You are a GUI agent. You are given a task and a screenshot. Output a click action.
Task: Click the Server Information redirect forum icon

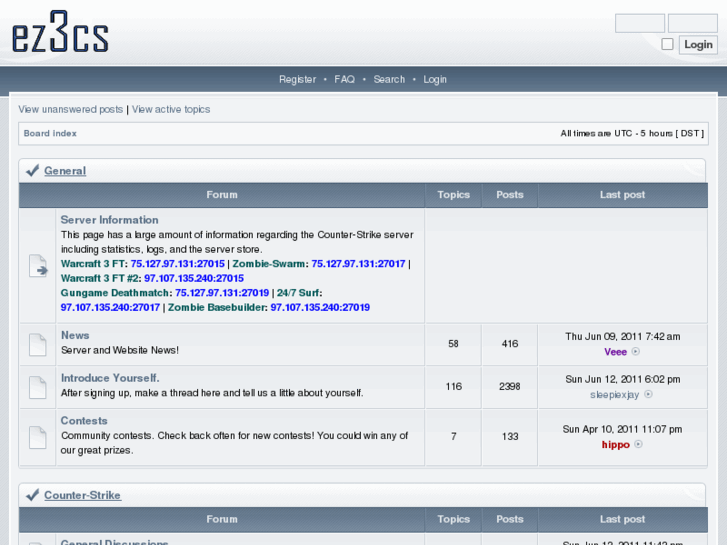[x=38, y=266]
